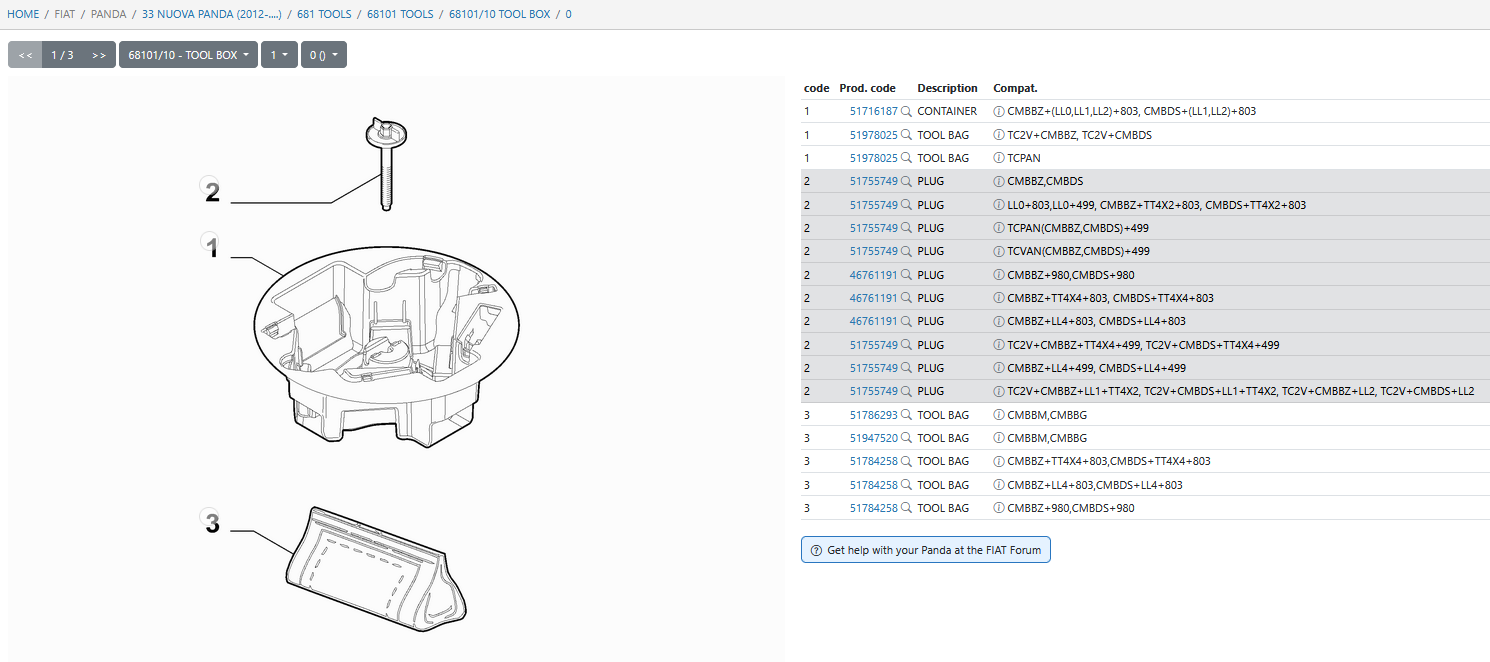The height and width of the screenshot is (662, 1490).
Task: Open product code 51716187 link
Action: click(873, 112)
